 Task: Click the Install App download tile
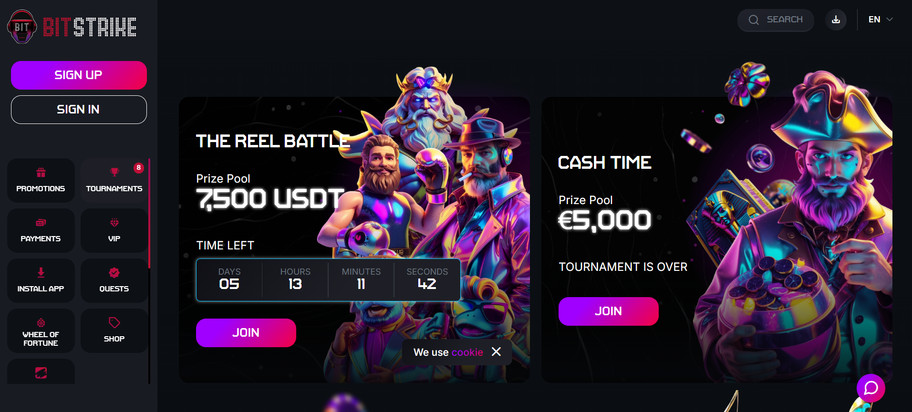coord(41,280)
